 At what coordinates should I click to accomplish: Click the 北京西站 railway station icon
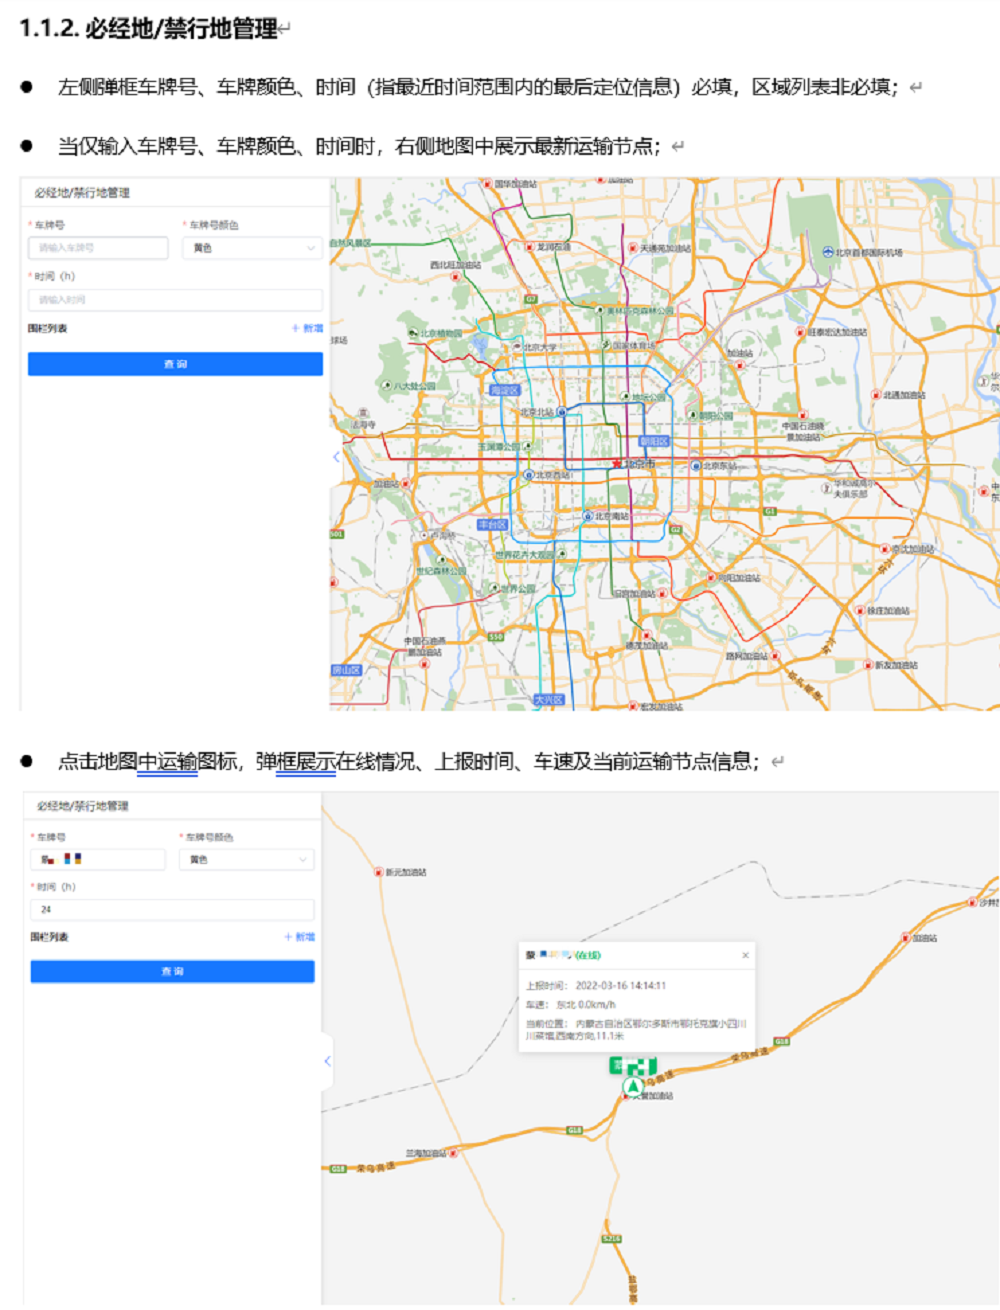pos(529,475)
